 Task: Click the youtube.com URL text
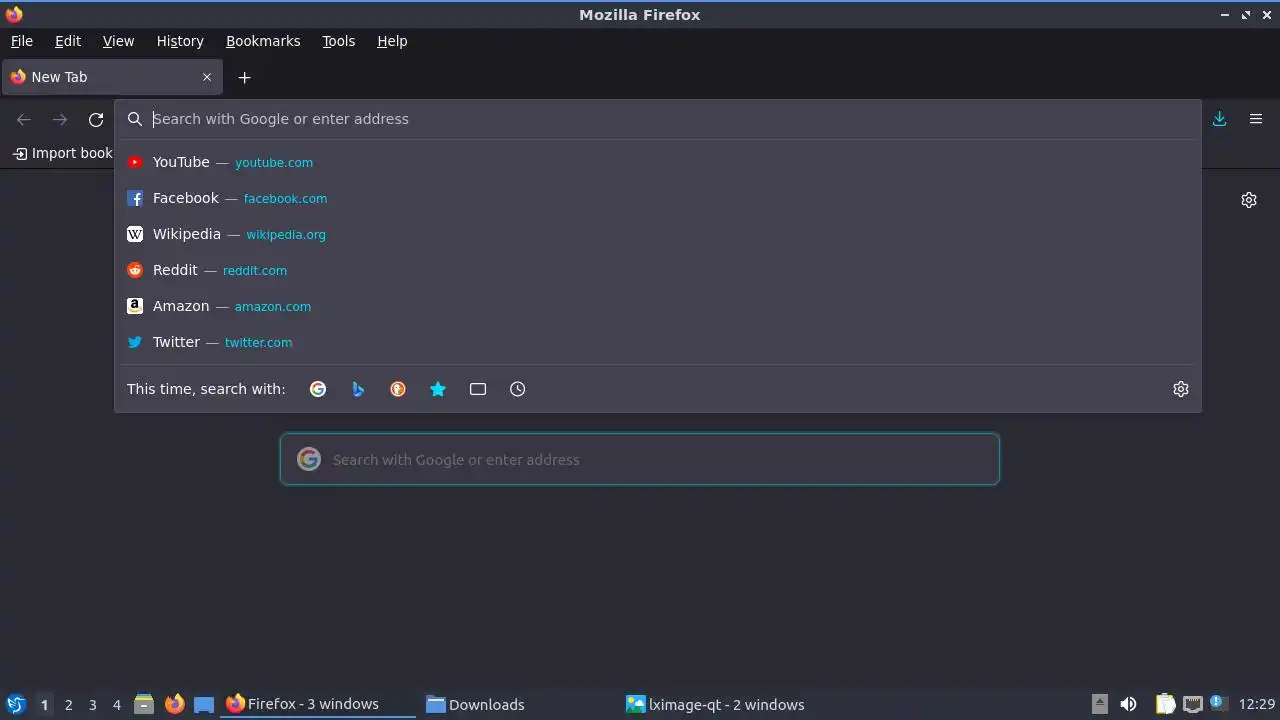(x=274, y=162)
